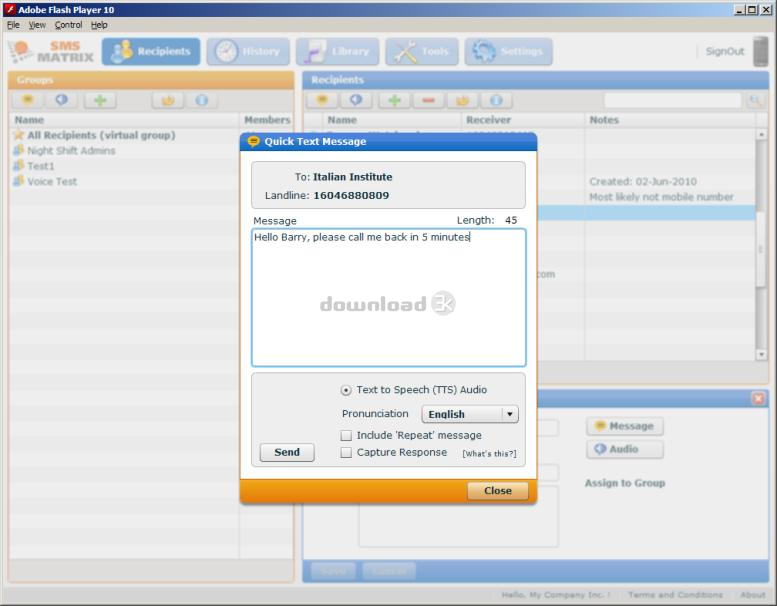Enable Include 'Repeat' message checkbox

(x=346, y=436)
